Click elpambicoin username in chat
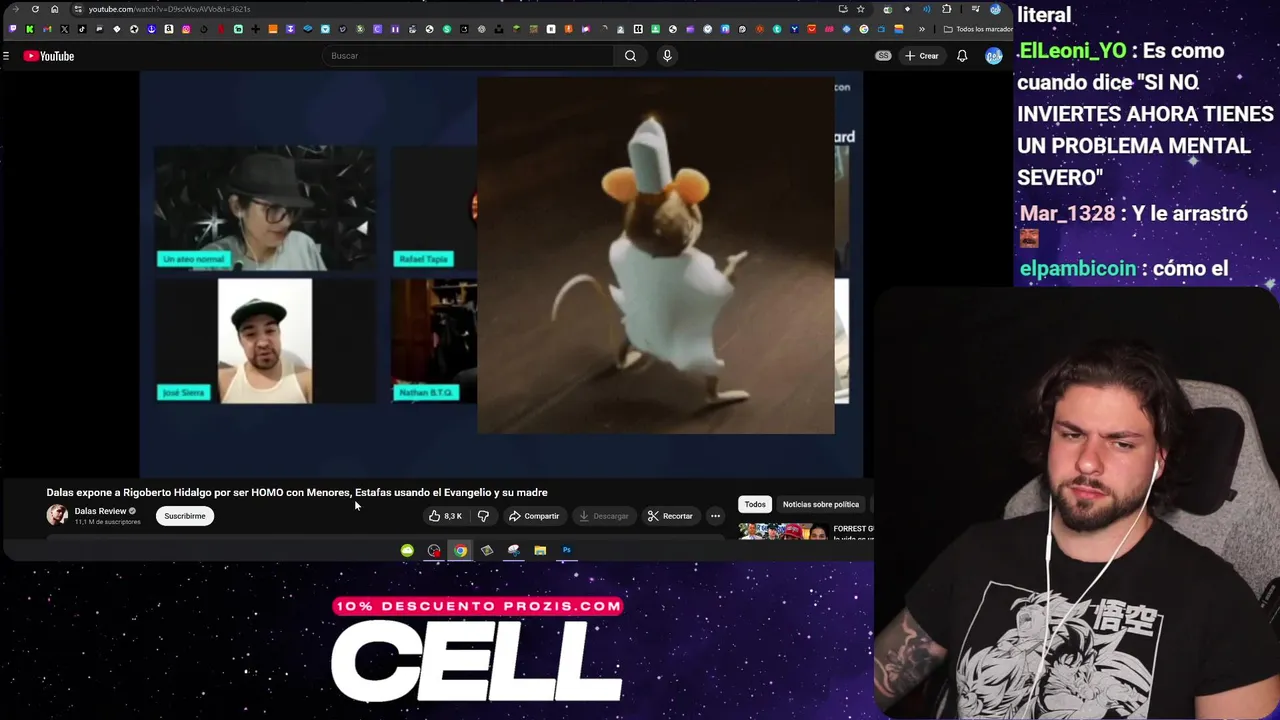This screenshot has width=1280, height=720. (1078, 268)
